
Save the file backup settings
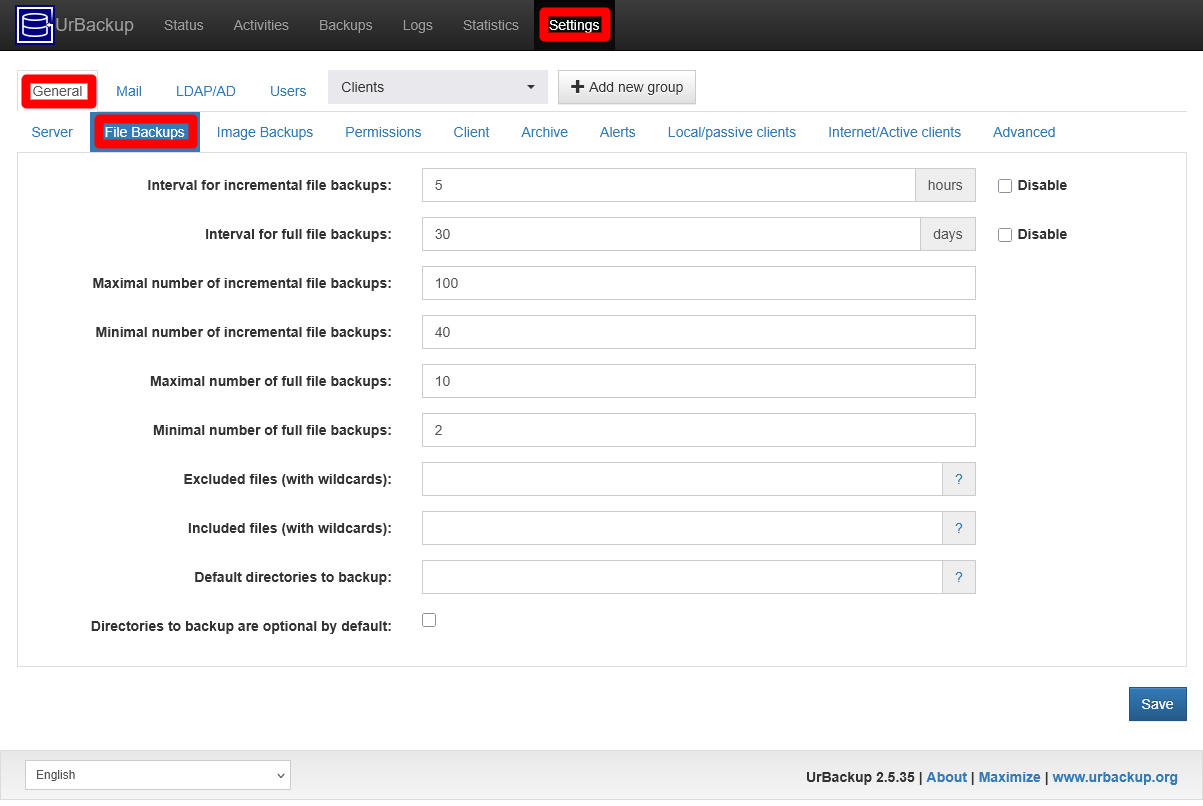tap(1157, 703)
